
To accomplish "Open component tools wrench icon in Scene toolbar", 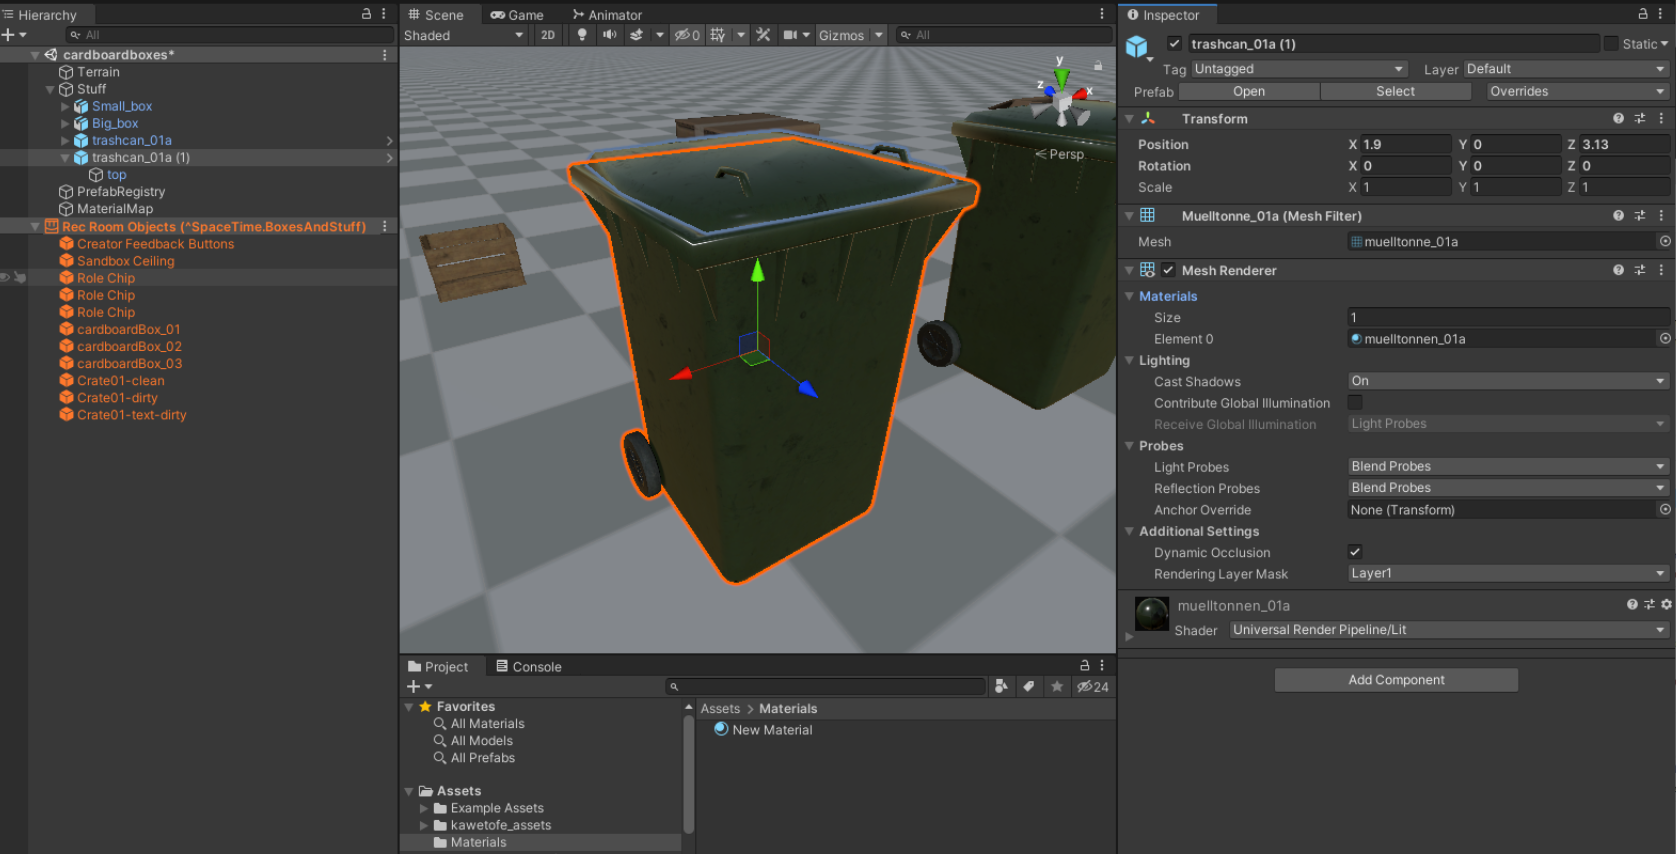I will [x=763, y=35].
